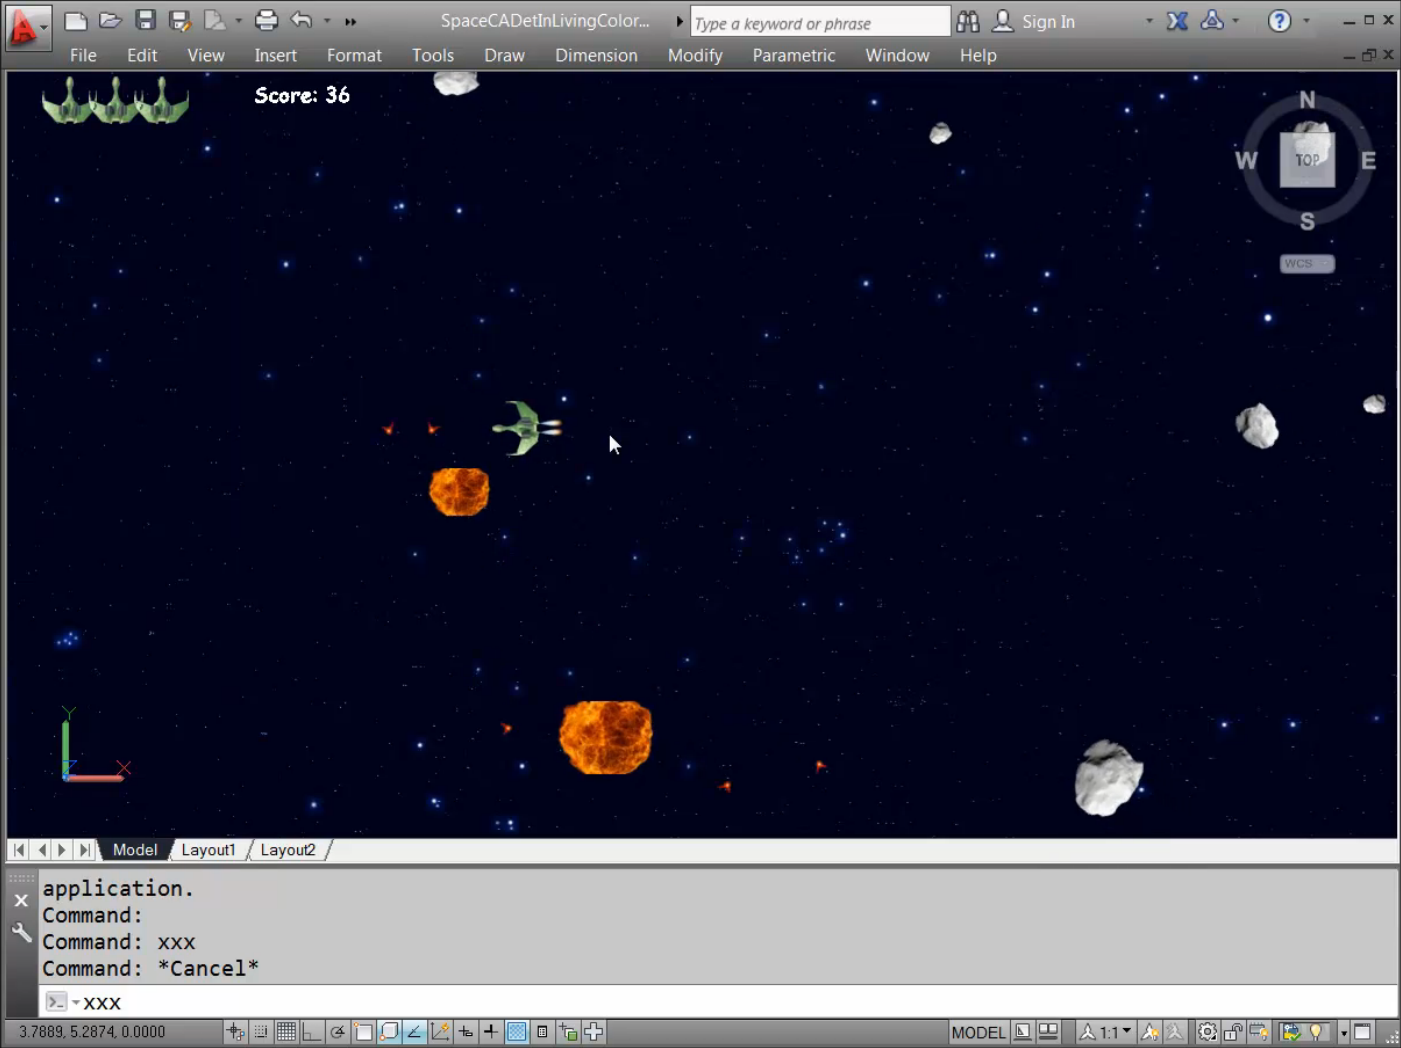1401x1048 pixels.
Task: Toggle Ortho Mode in the status bar
Action: [312, 1032]
